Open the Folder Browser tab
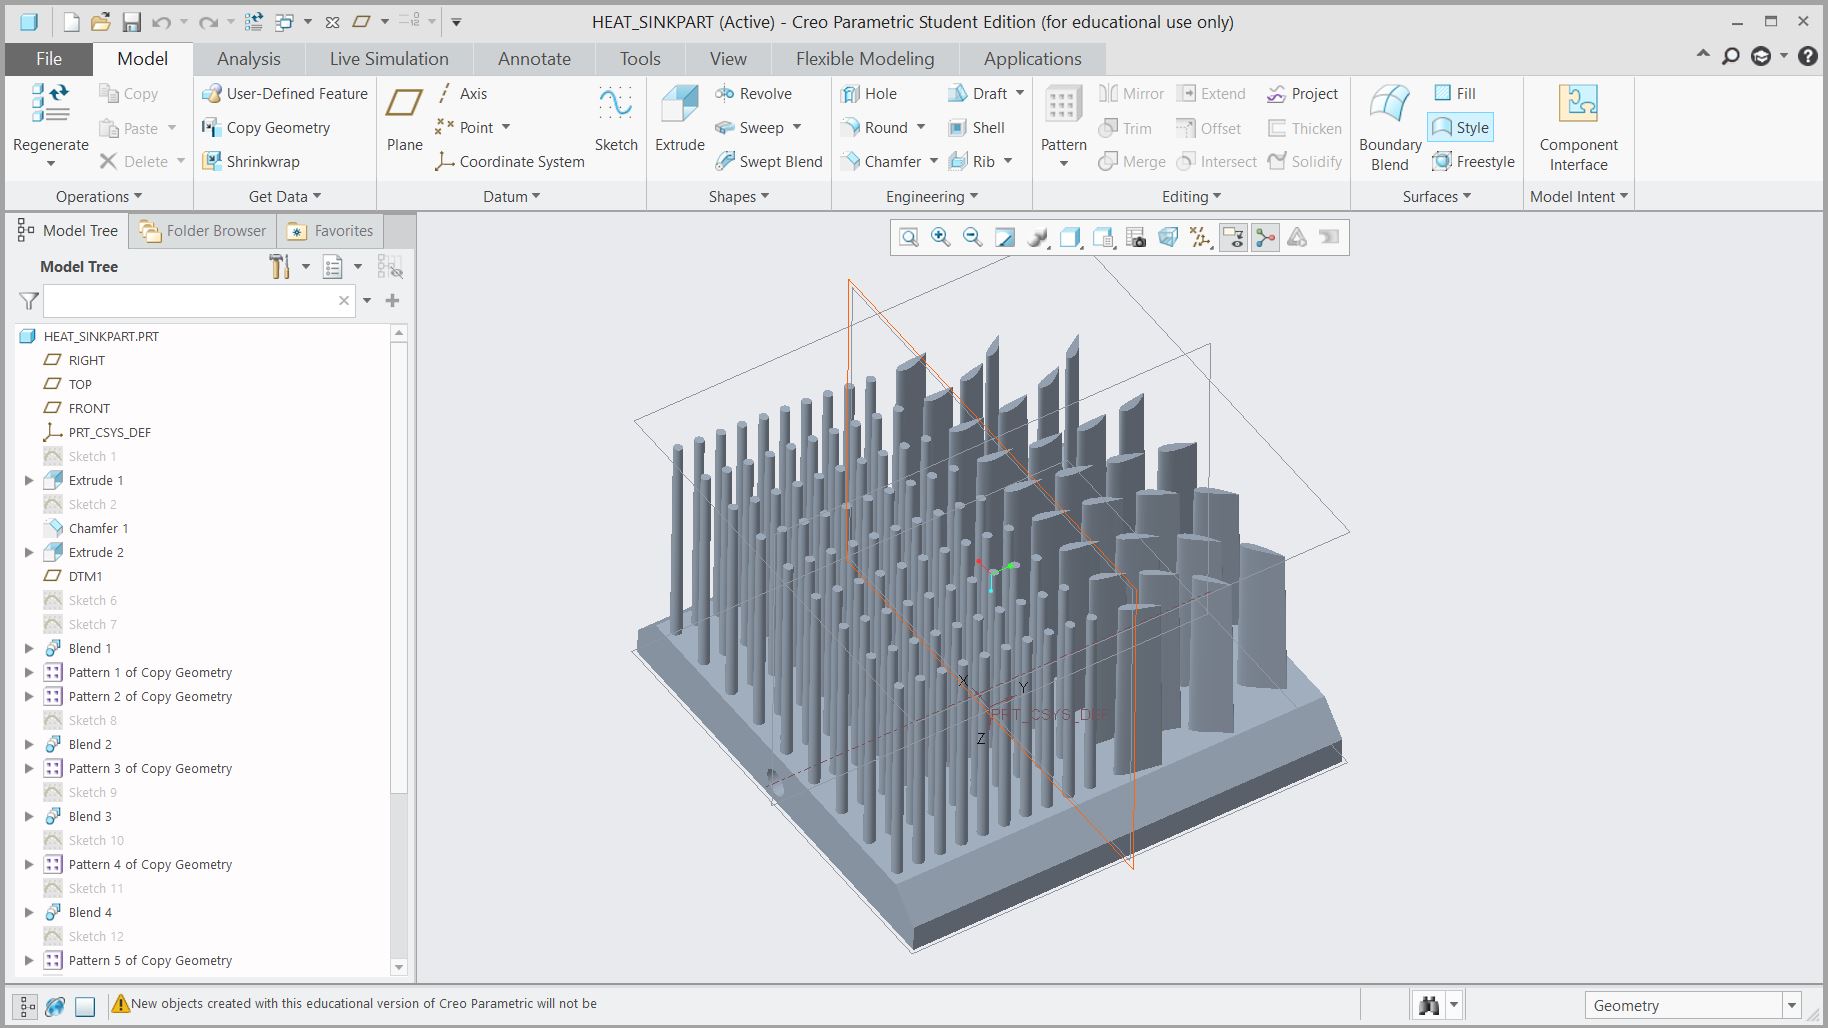The width and height of the screenshot is (1828, 1028). coord(204,231)
